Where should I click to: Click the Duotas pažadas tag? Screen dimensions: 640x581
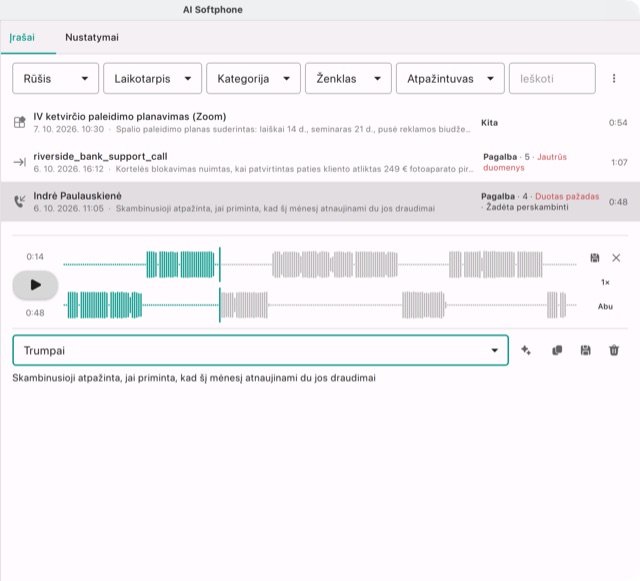point(567,196)
